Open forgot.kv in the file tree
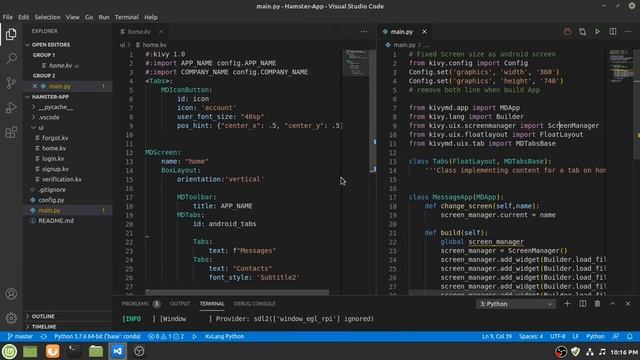The width and height of the screenshot is (640, 360). [x=55, y=138]
